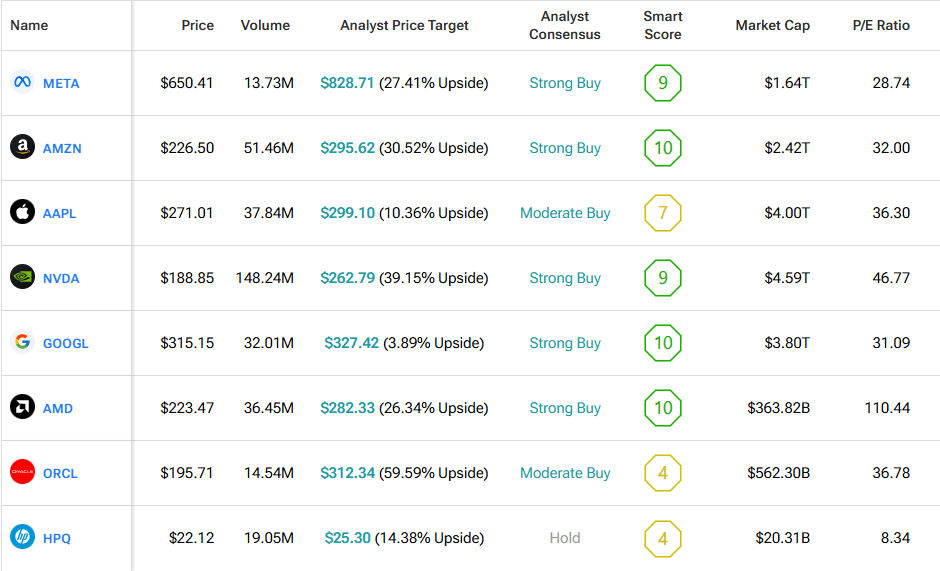Sort by Market Cap column header
The width and height of the screenshot is (940, 571).
[x=772, y=25]
